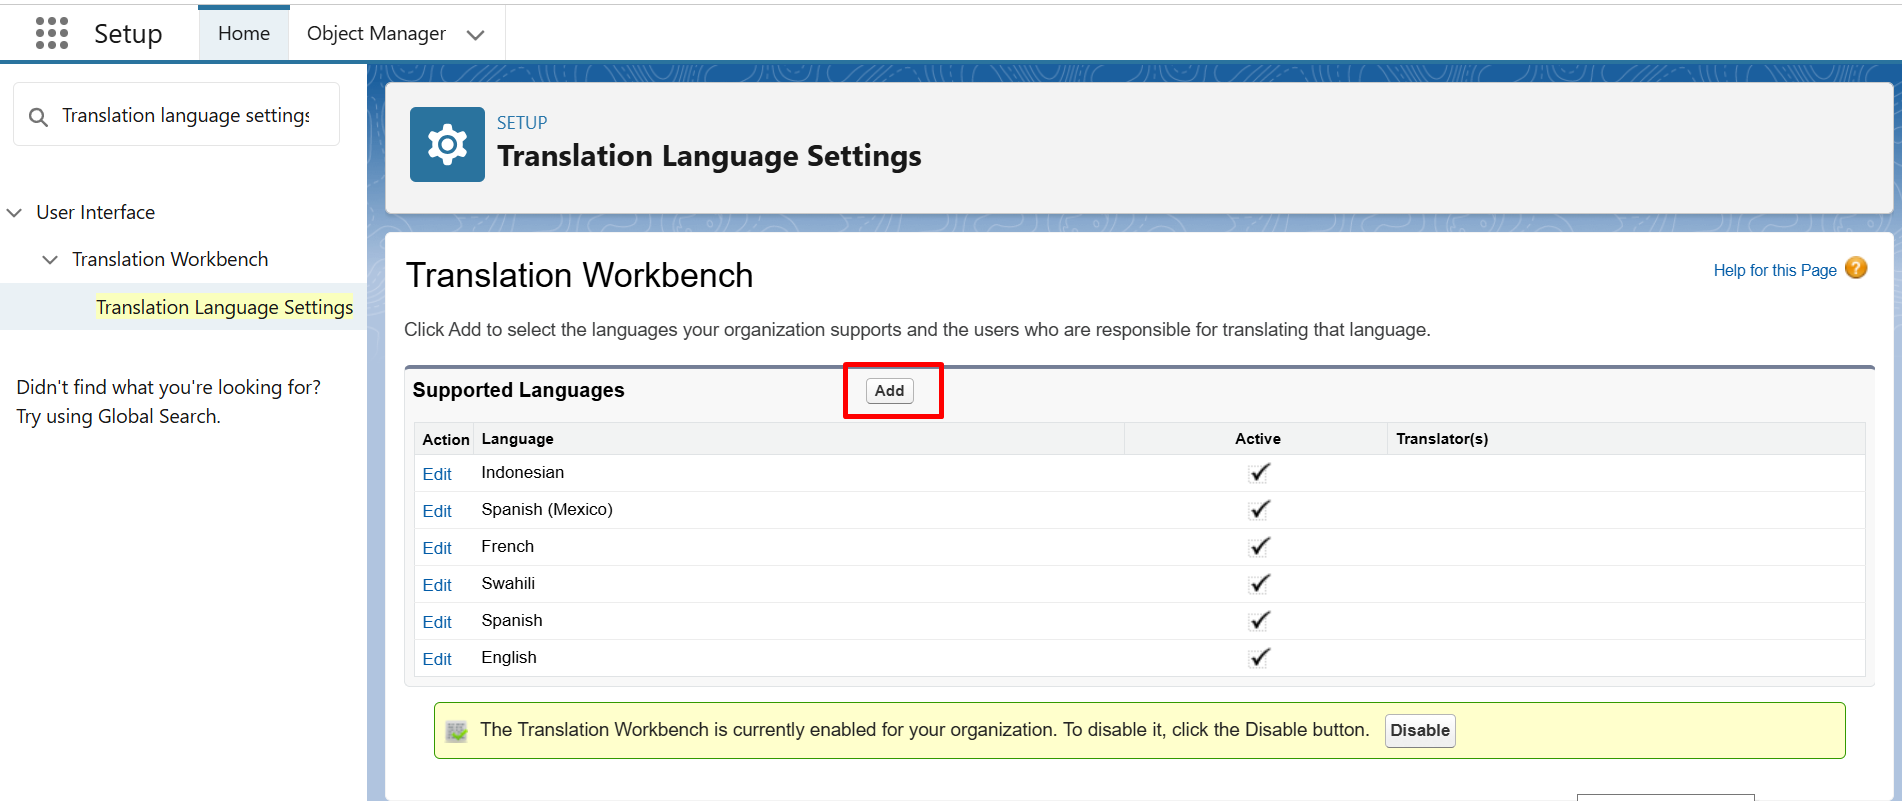Click the help question mark icon
This screenshot has width=1902, height=801.
tap(1856, 268)
